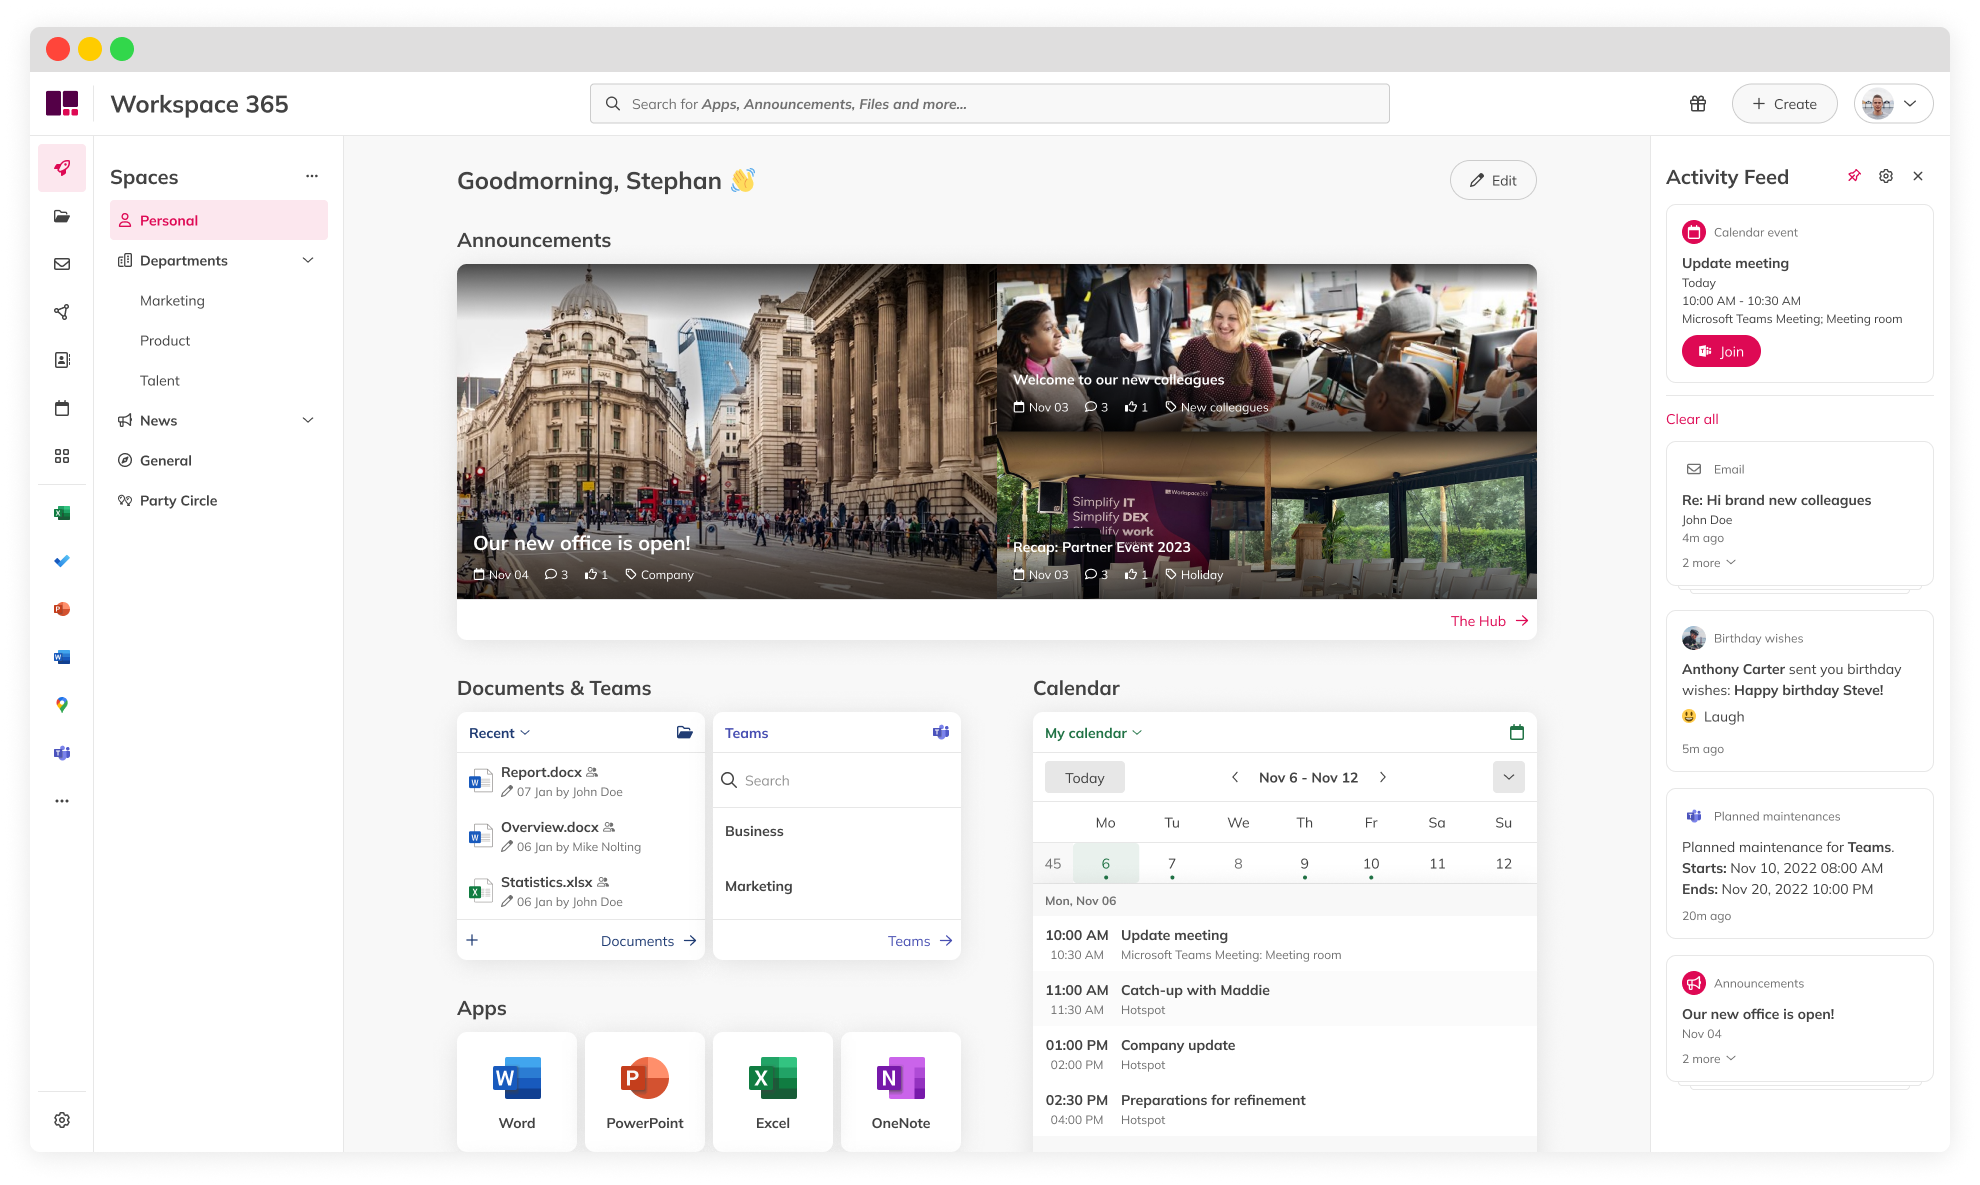Open 'Our new office is open!' announcement
Viewport: 1980px width, 1185px height.
(x=727, y=431)
